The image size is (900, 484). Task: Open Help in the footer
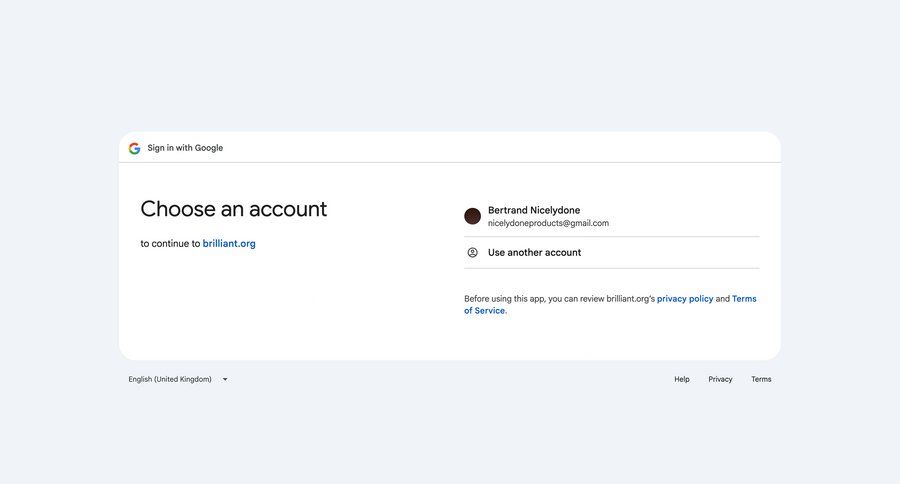point(682,380)
